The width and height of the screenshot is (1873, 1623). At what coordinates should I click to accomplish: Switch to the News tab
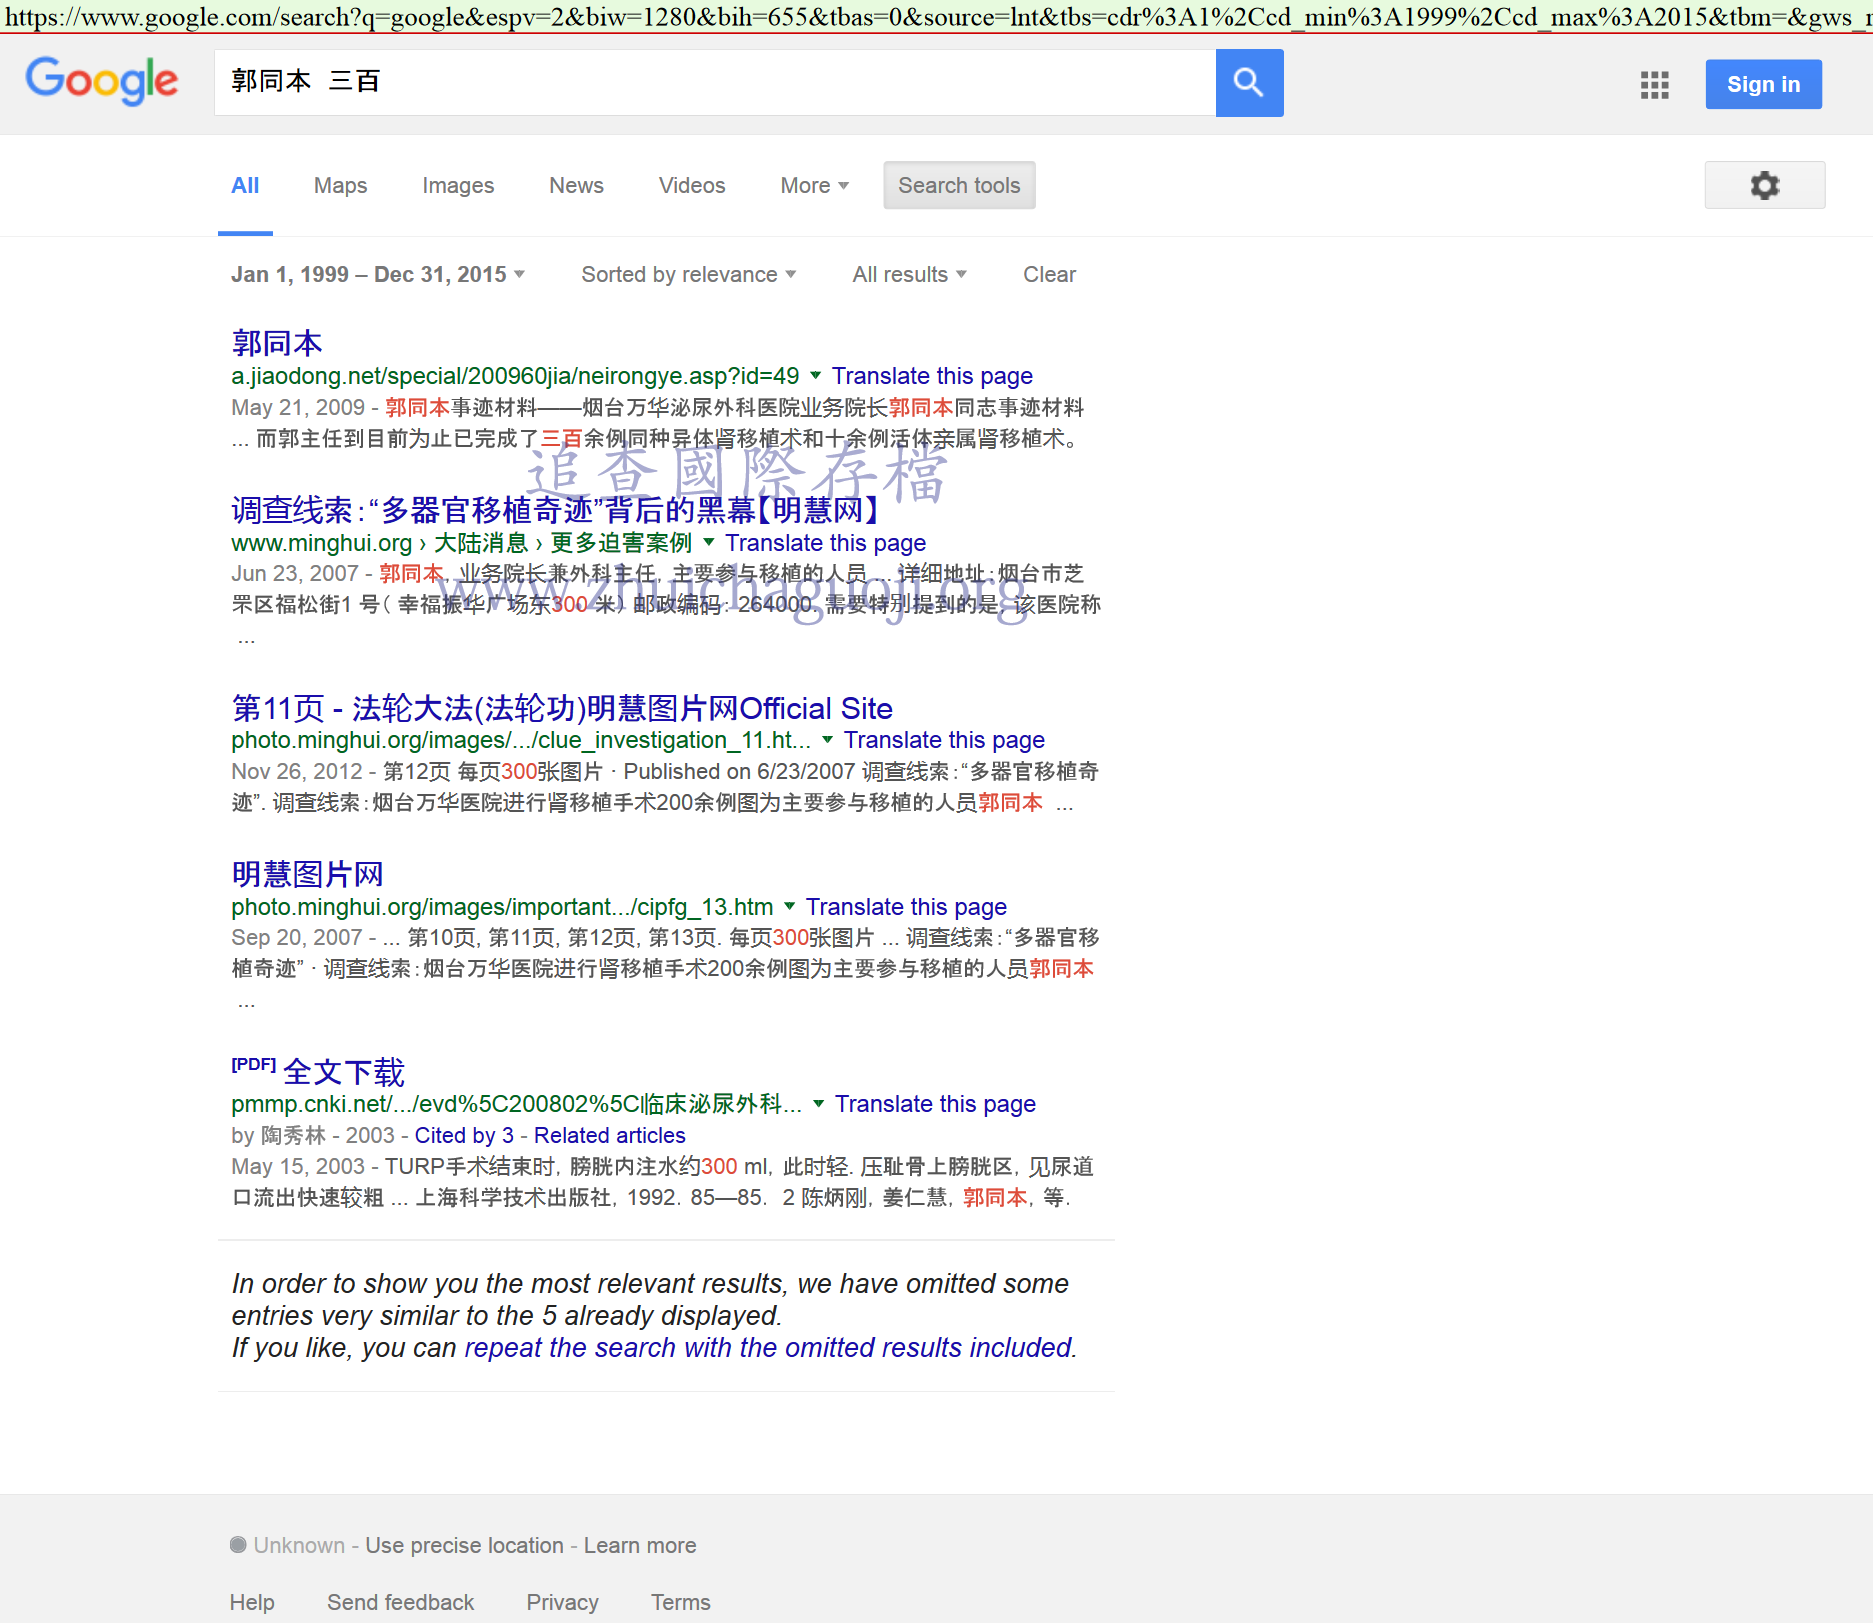point(576,186)
